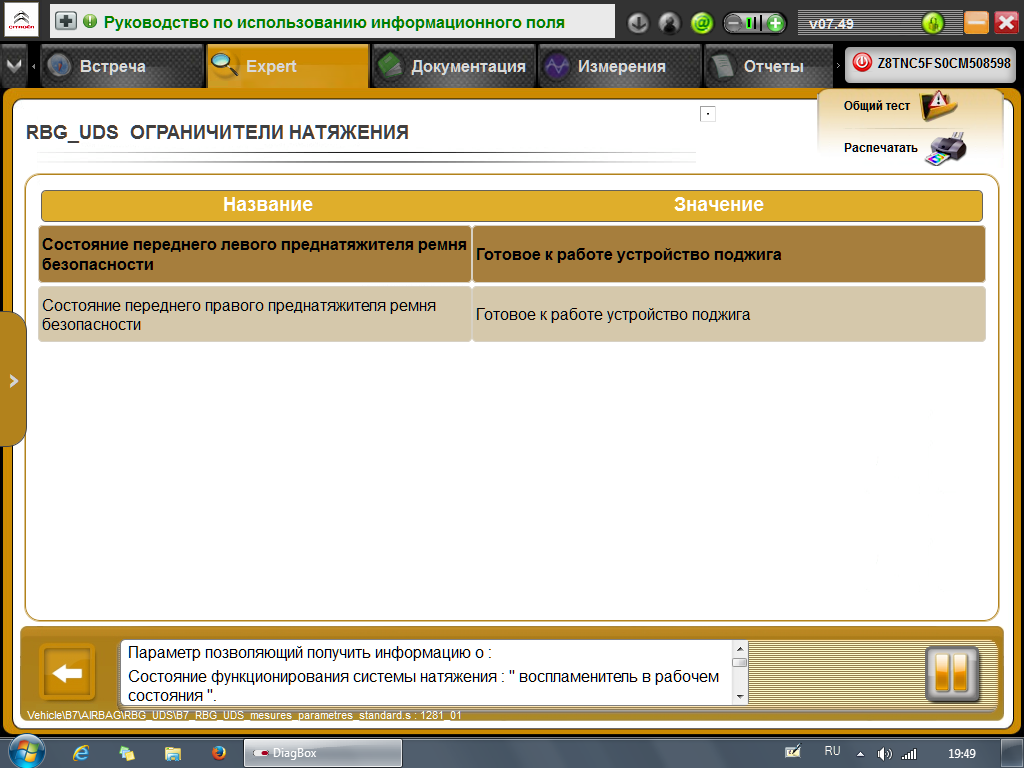Switch to the Expert tab
The height and width of the screenshot is (768, 1024).
(288, 66)
